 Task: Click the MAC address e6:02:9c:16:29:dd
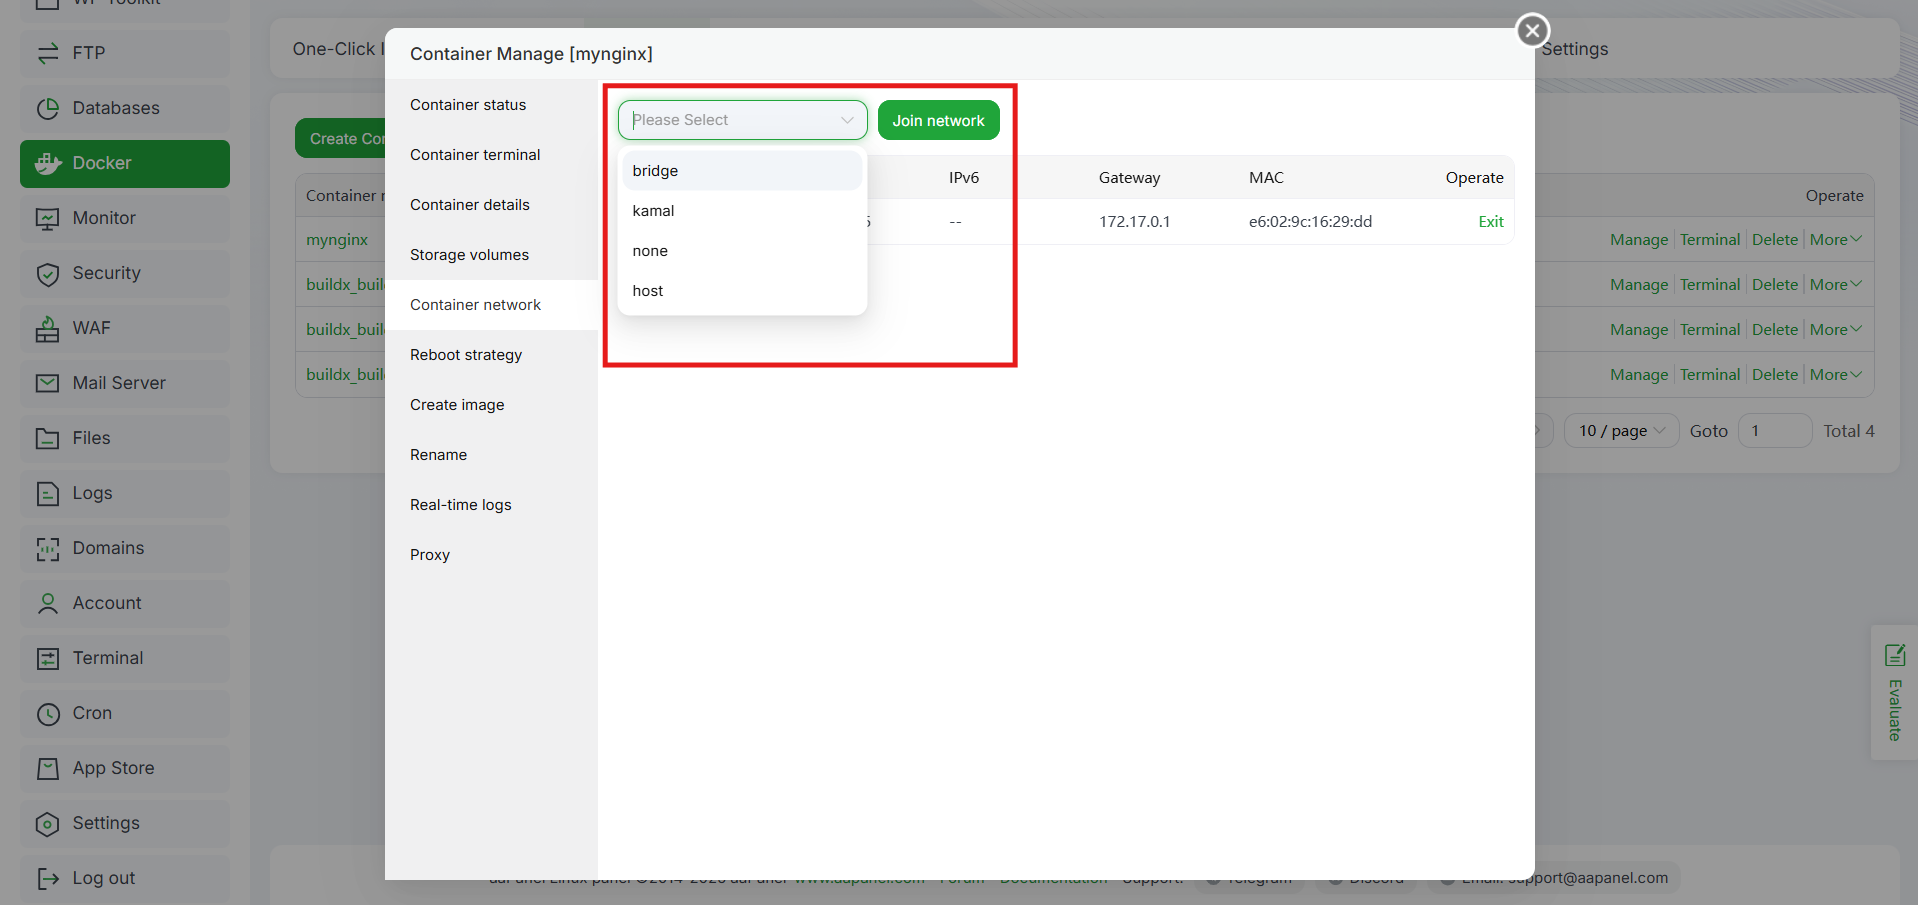click(x=1310, y=222)
